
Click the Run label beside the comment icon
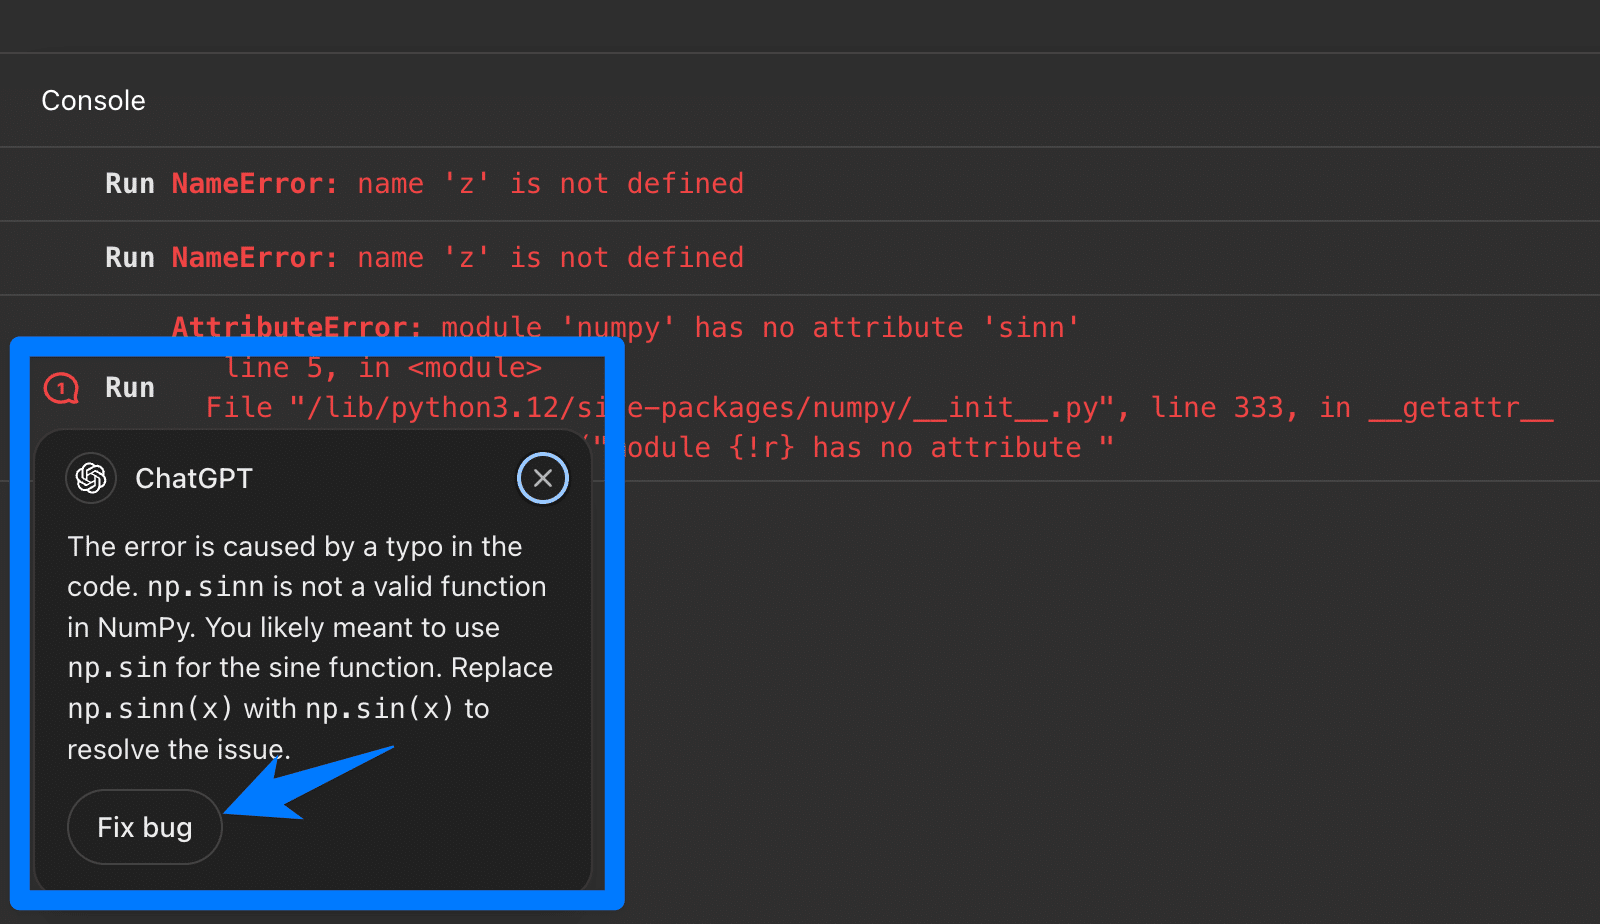click(130, 388)
